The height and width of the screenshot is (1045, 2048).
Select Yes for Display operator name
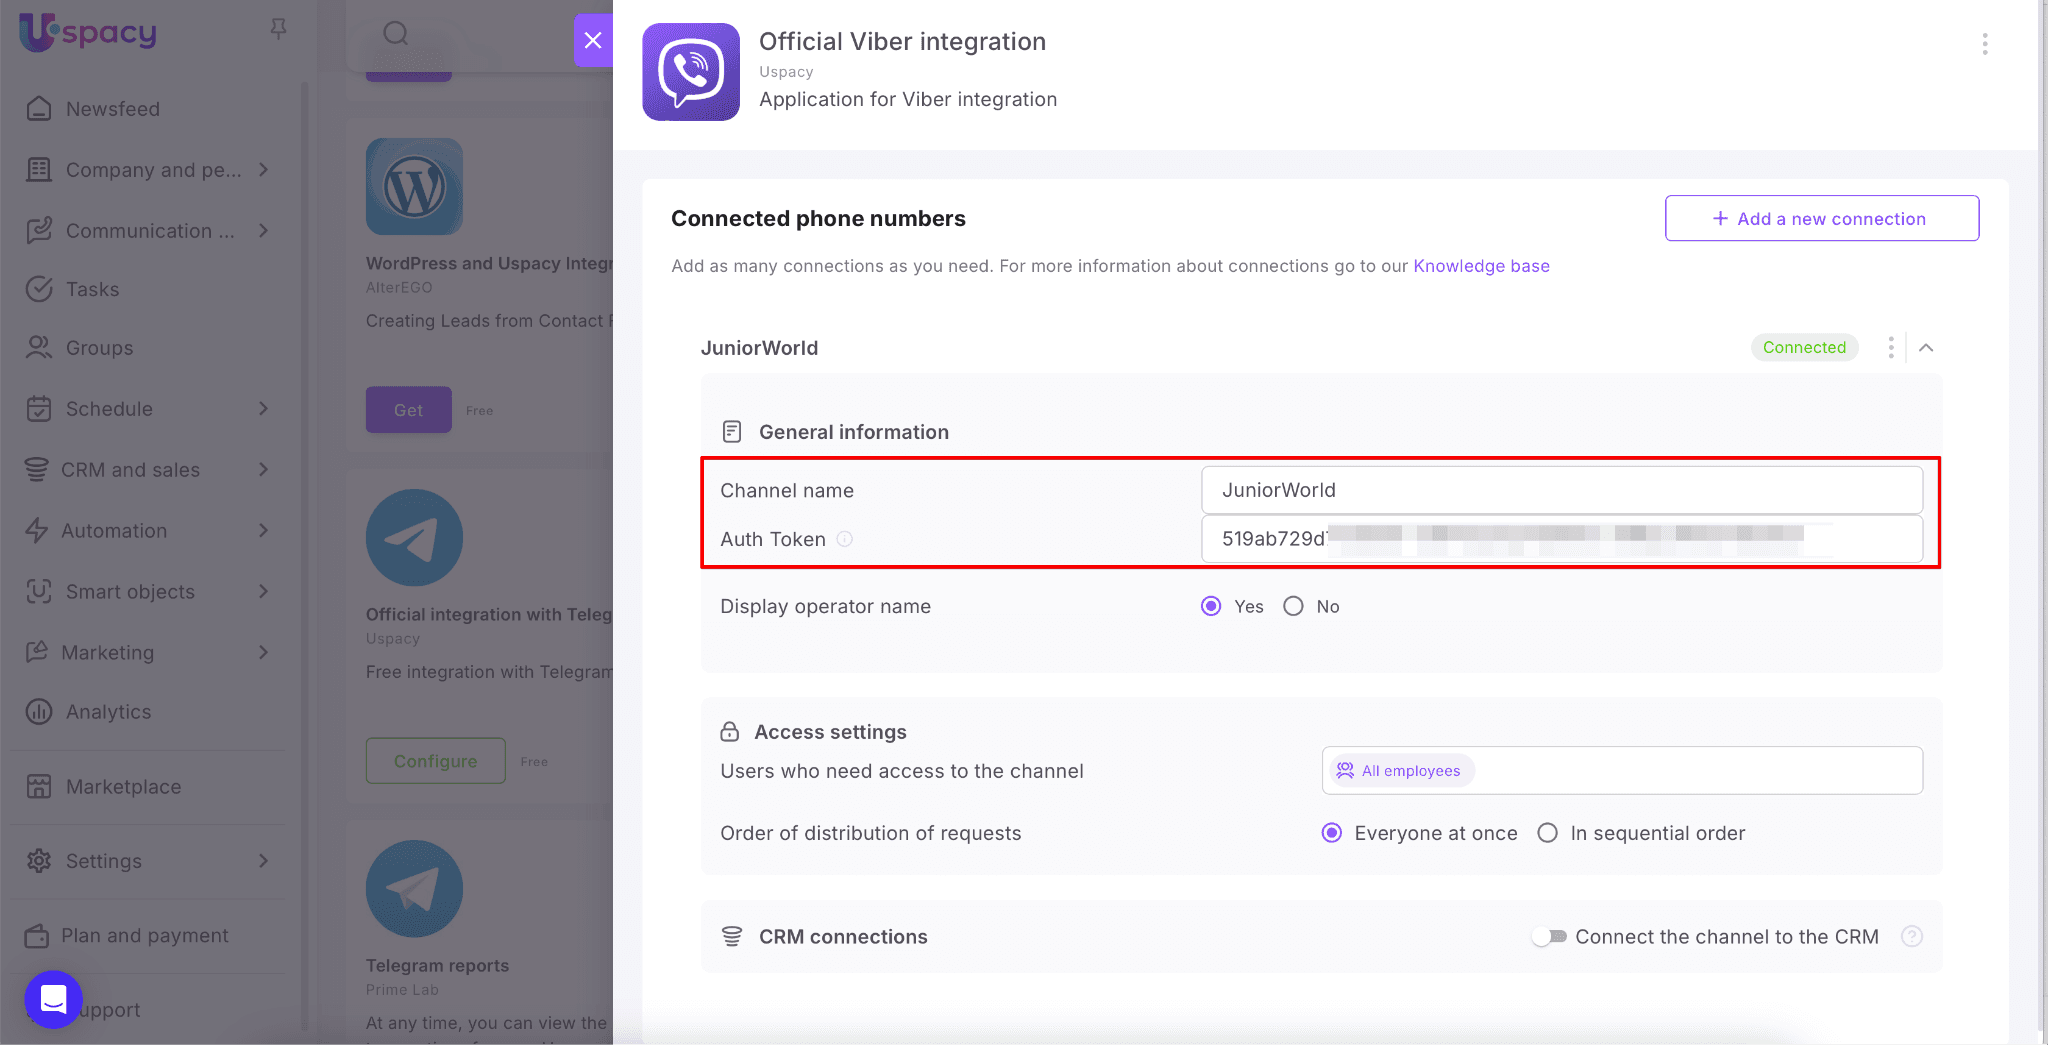1211,606
